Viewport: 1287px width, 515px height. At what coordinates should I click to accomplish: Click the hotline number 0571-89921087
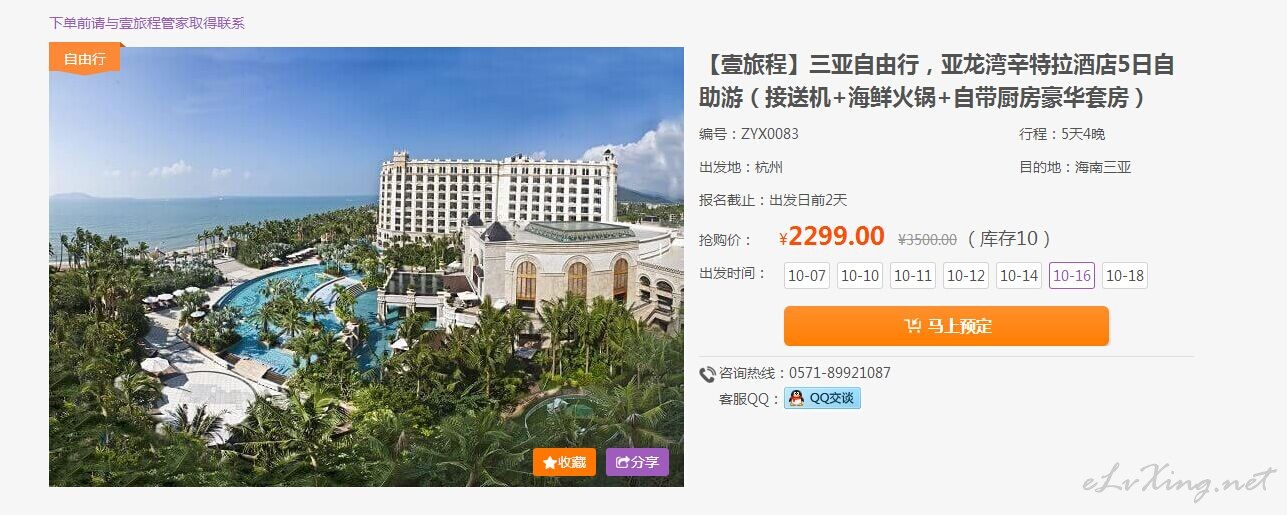click(x=840, y=373)
